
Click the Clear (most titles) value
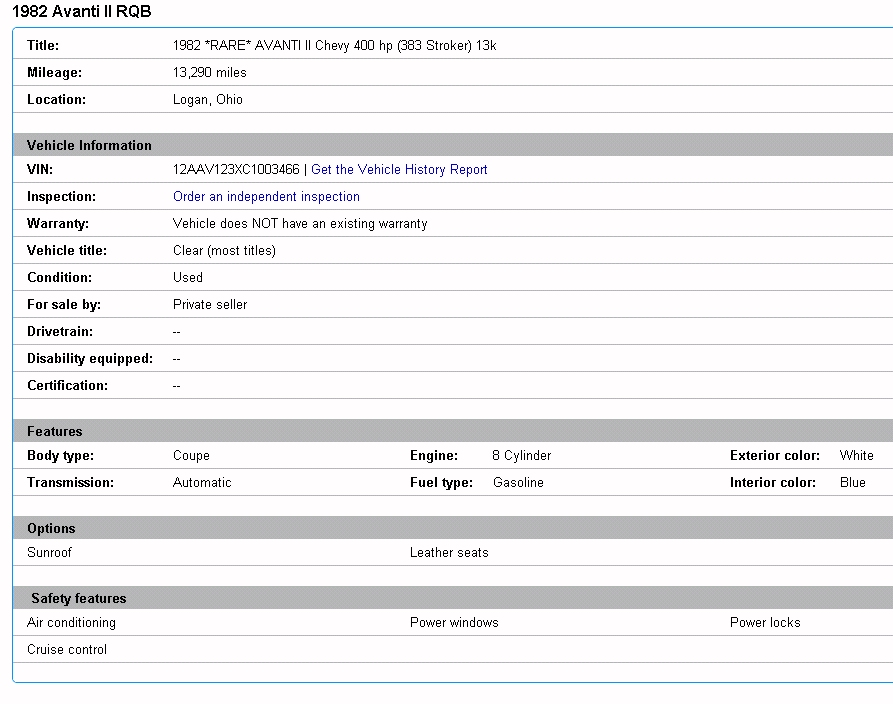coord(224,251)
